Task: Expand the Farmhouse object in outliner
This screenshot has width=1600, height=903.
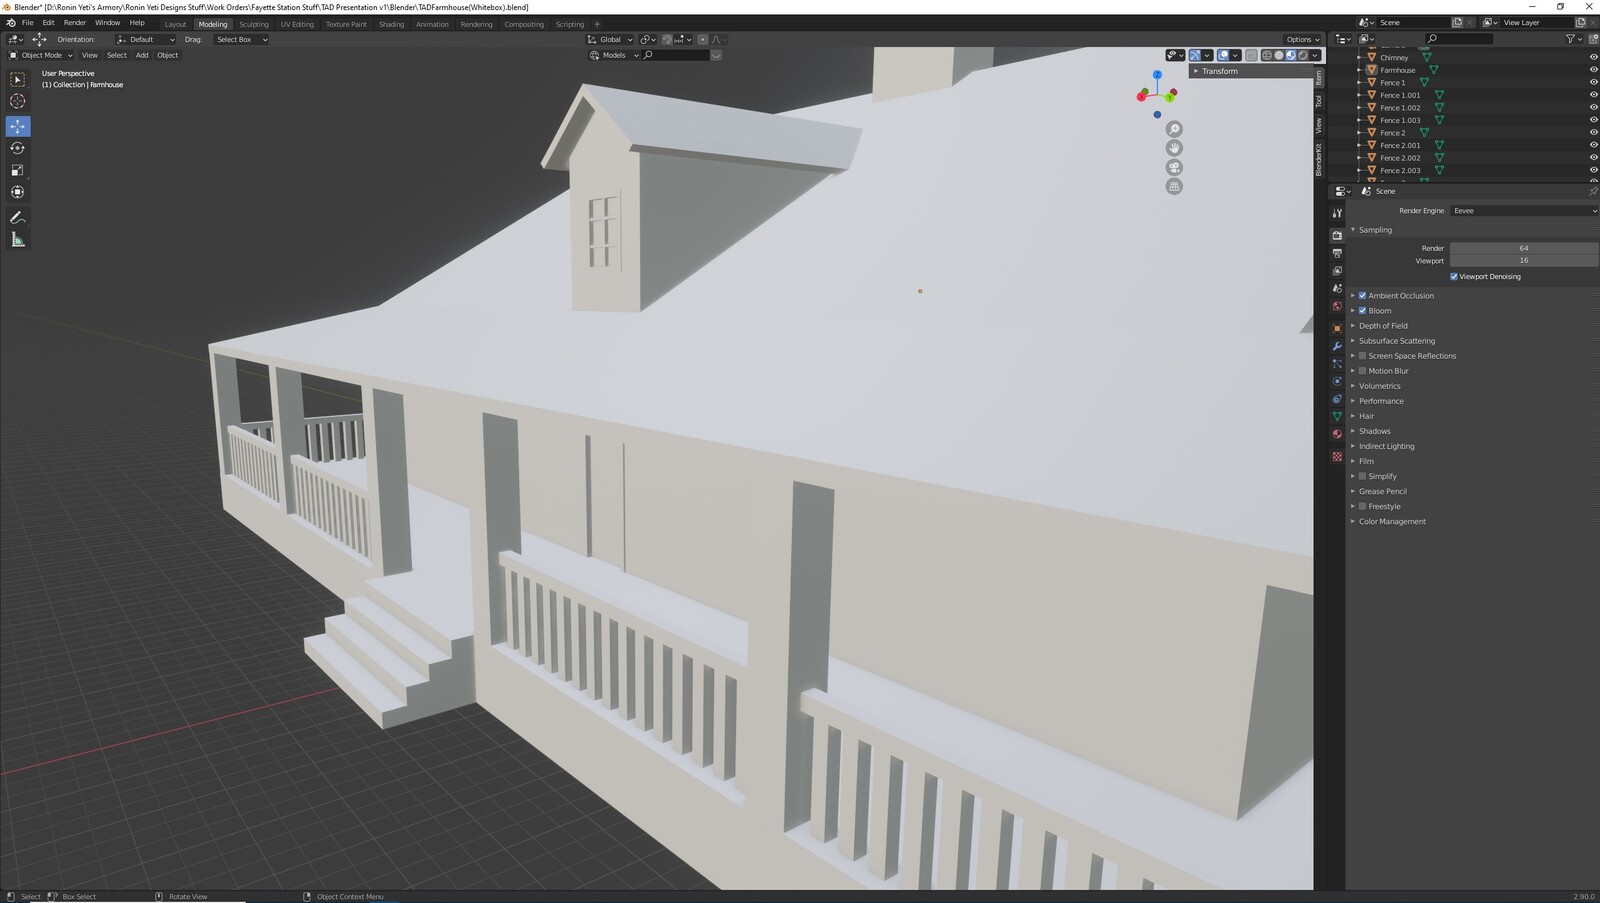Action: tap(1359, 70)
